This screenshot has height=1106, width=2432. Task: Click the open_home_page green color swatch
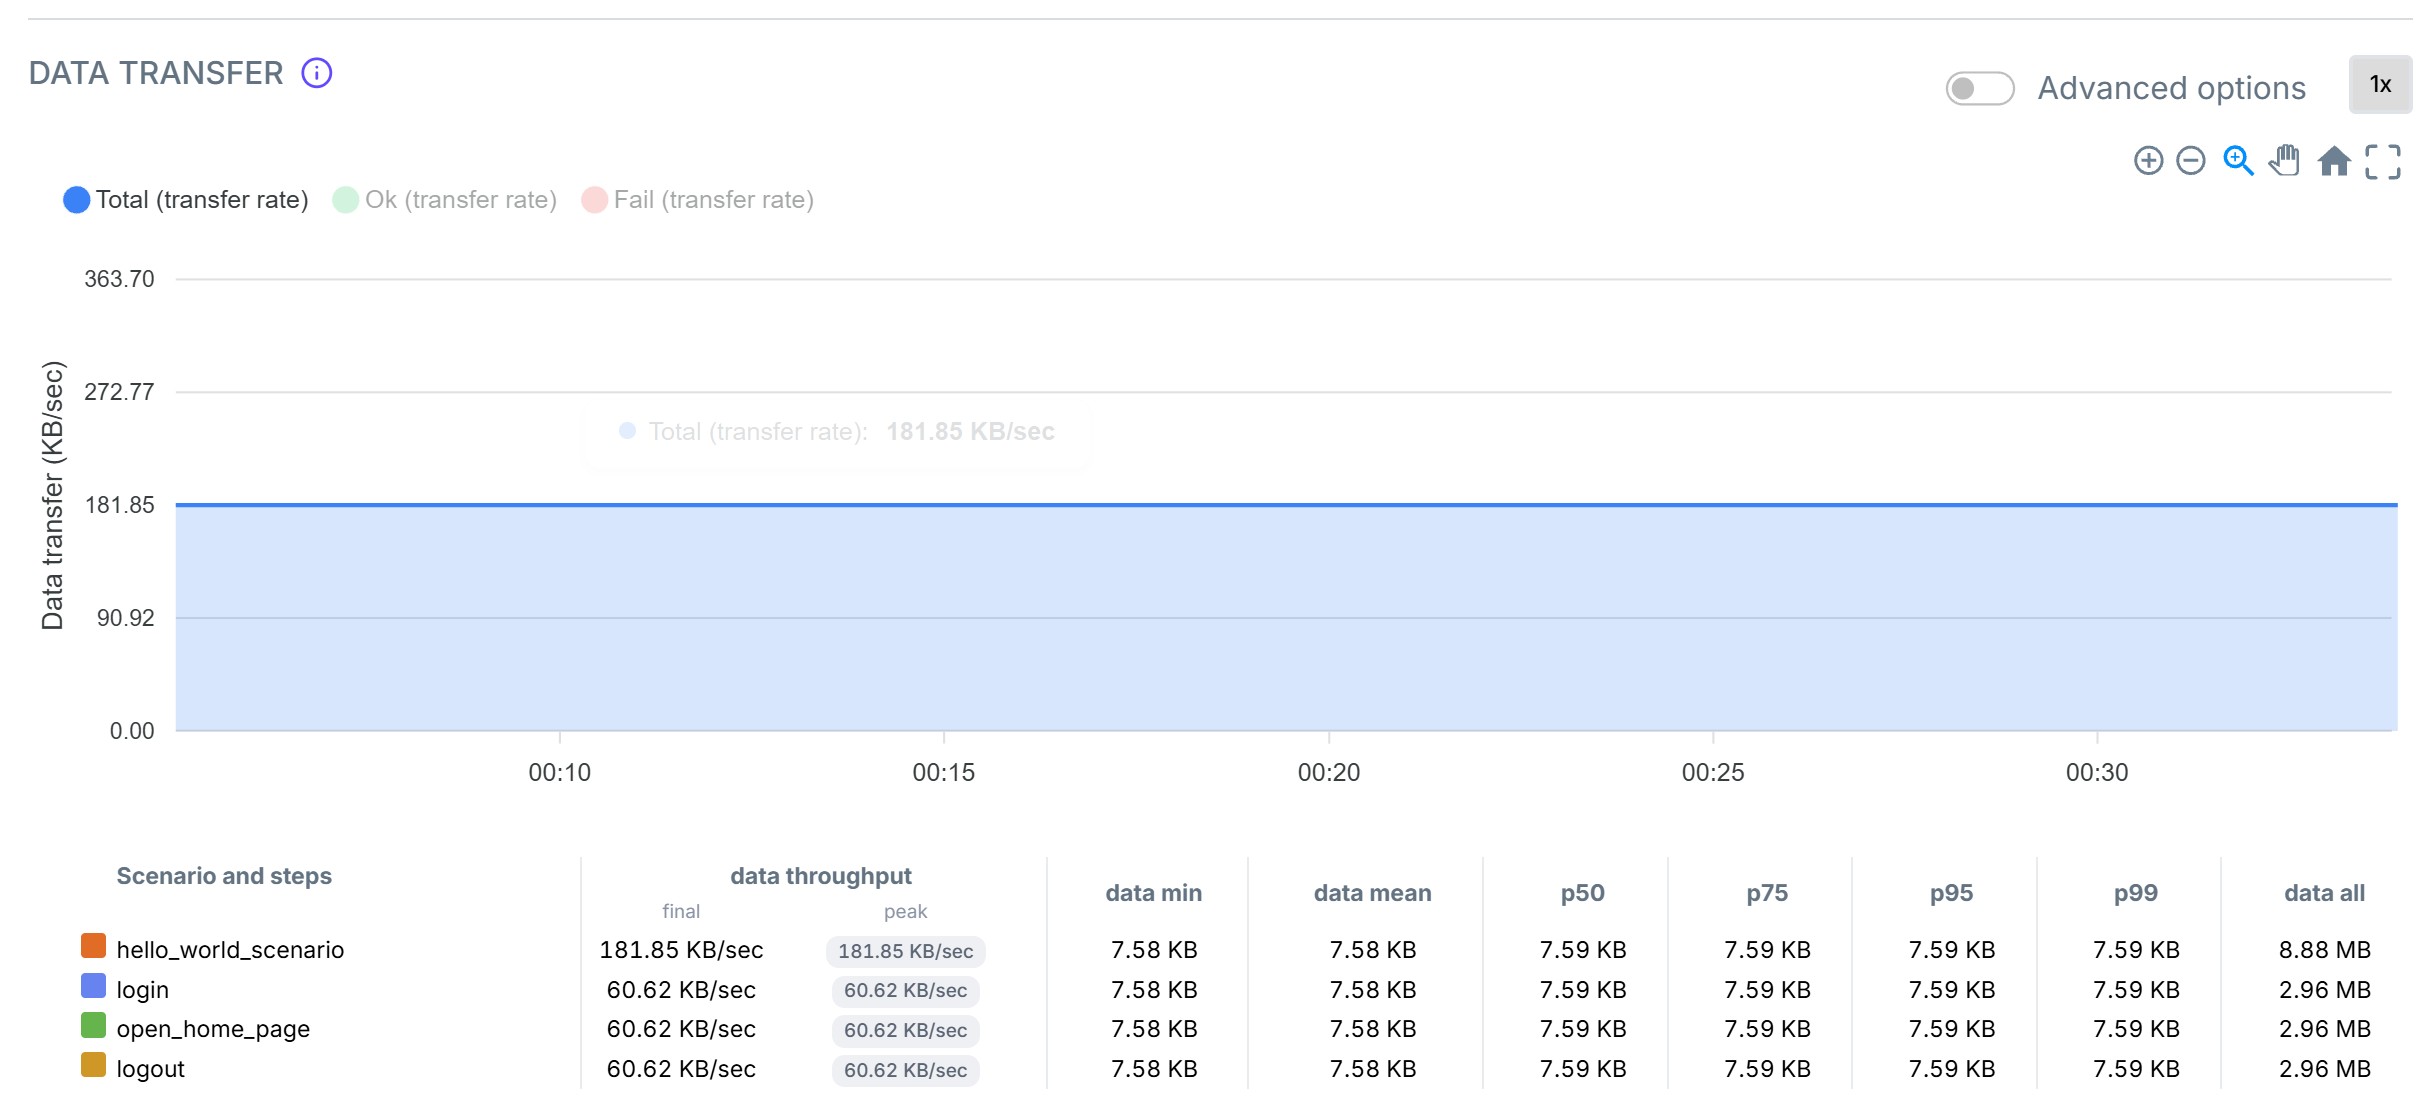point(93,1025)
